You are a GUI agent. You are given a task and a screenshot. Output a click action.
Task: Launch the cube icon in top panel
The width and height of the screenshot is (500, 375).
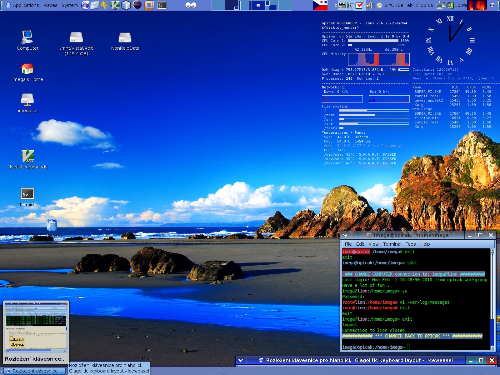[x=126, y=5]
